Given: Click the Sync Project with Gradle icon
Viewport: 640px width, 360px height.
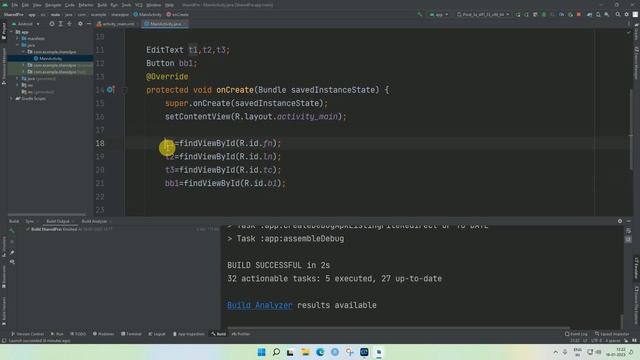Looking at the screenshot, I should (589, 14).
